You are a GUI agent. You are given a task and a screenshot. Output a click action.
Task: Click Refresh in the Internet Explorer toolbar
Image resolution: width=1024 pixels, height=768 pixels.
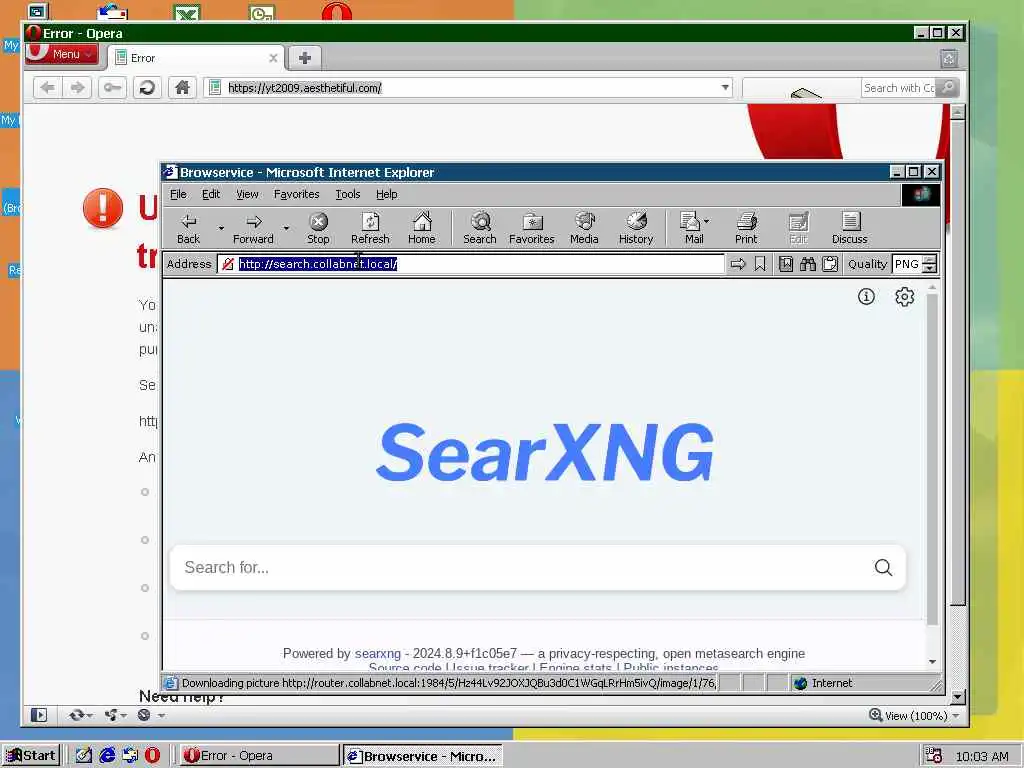[x=370, y=228]
